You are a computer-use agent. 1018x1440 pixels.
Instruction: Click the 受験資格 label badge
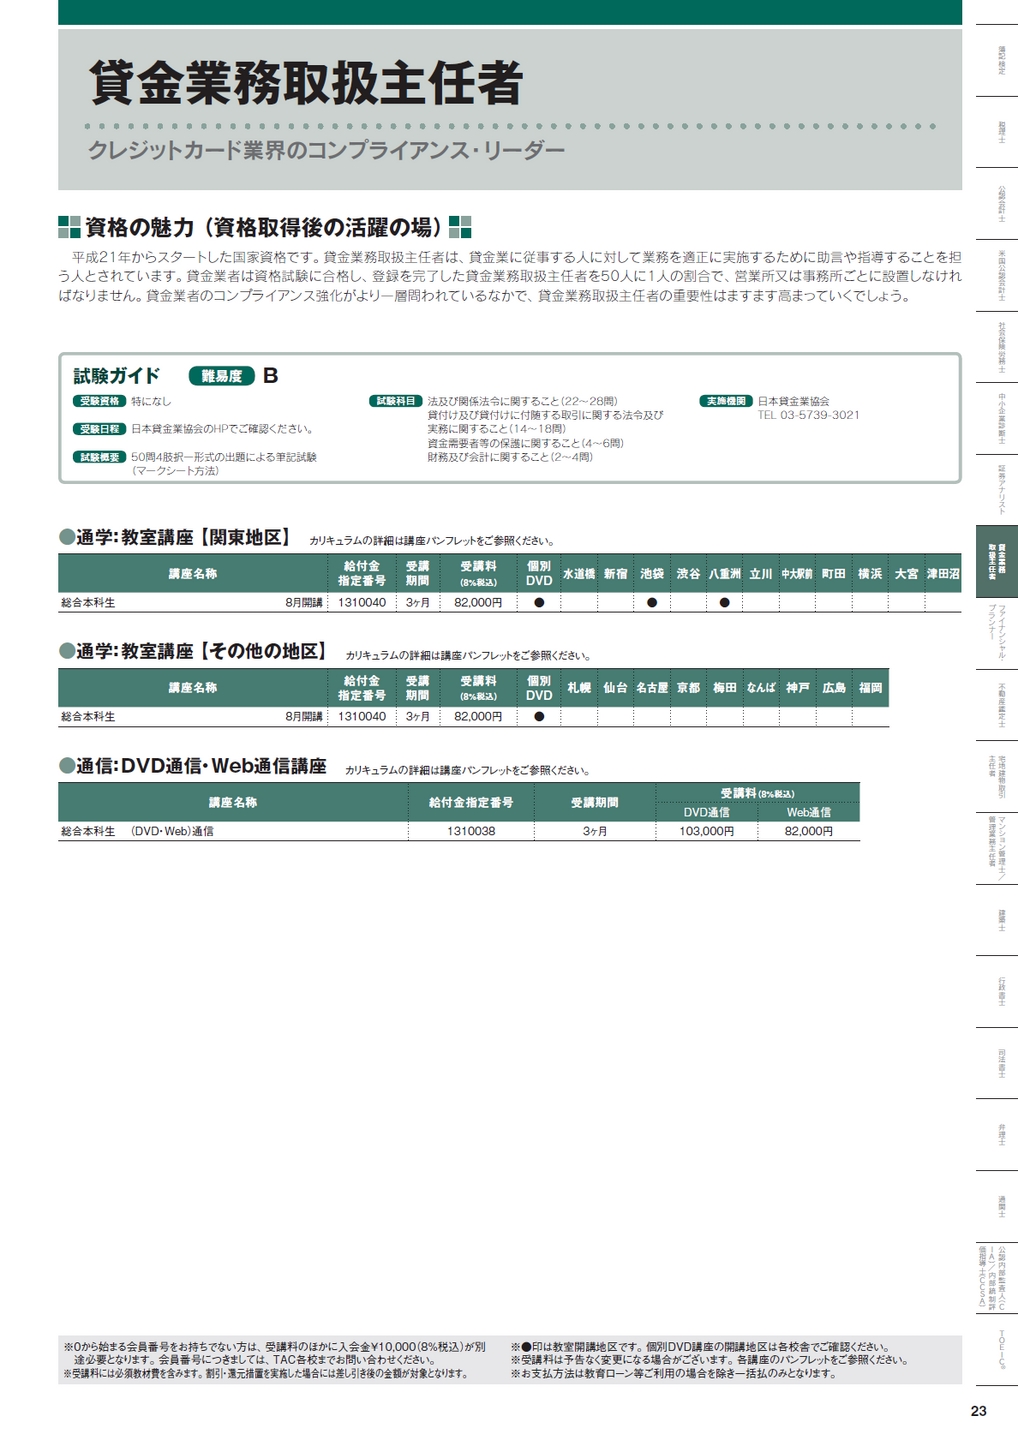pyautogui.click(x=99, y=401)
